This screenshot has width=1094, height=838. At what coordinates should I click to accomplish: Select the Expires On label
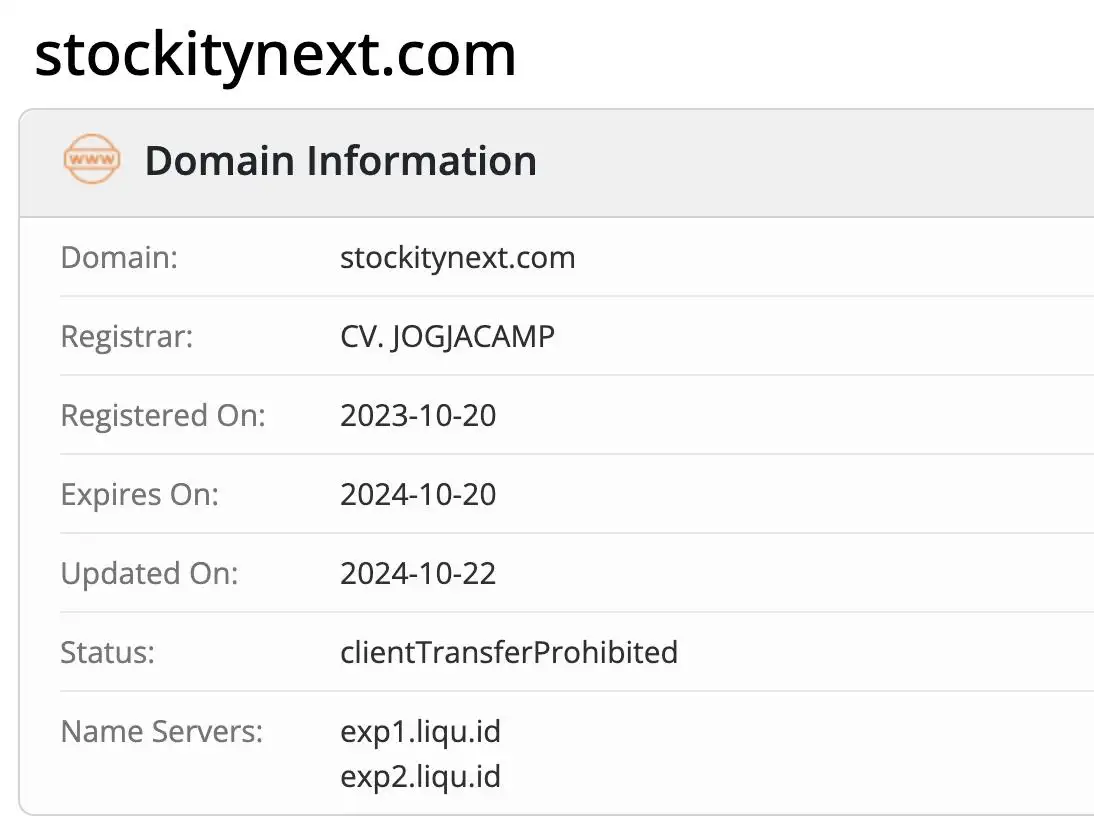139,494
